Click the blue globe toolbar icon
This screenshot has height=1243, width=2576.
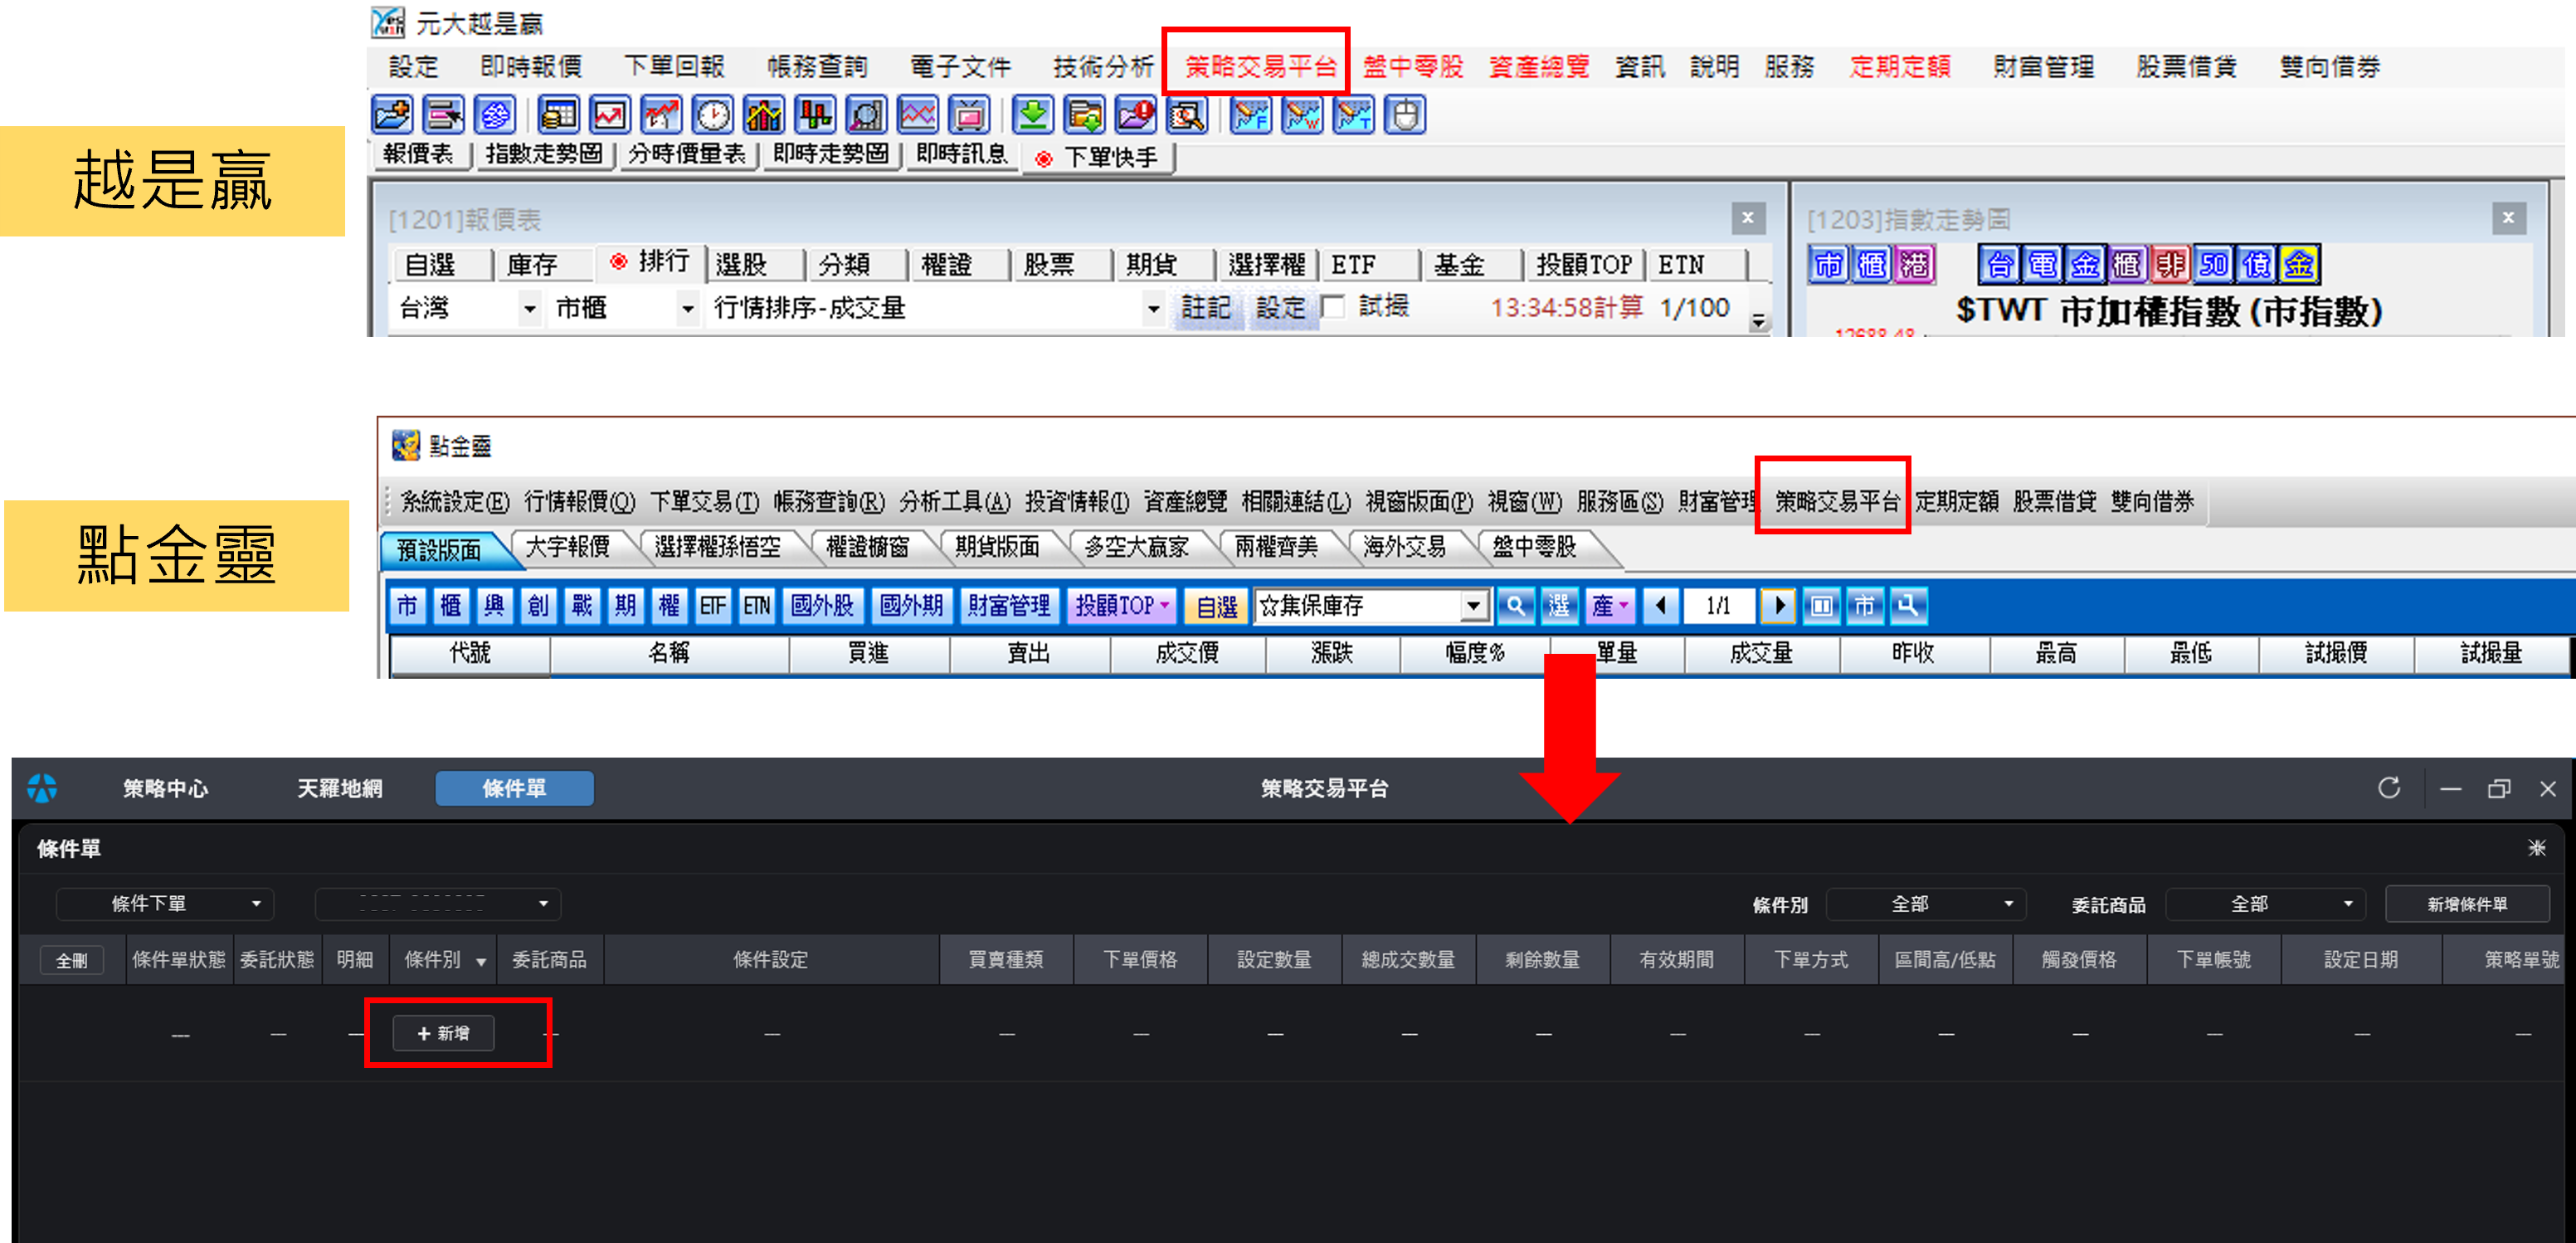(495, 115)
